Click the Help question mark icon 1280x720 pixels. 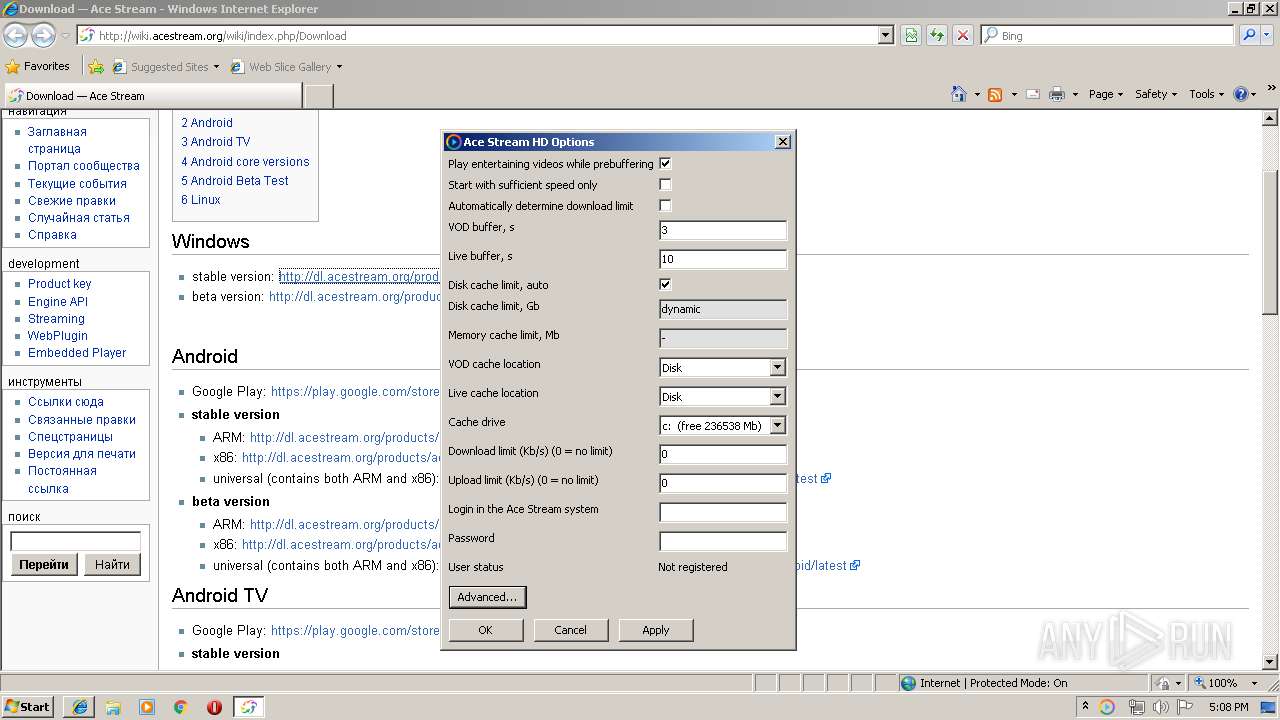point(1240,94)
